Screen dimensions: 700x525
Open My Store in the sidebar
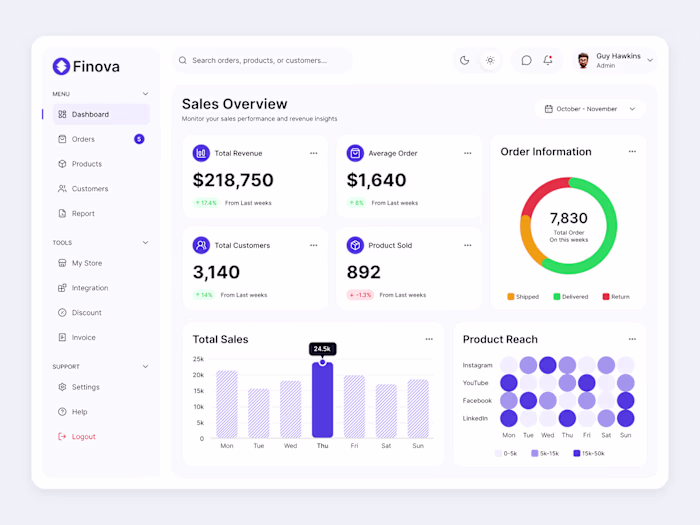[x=101, y=263]
